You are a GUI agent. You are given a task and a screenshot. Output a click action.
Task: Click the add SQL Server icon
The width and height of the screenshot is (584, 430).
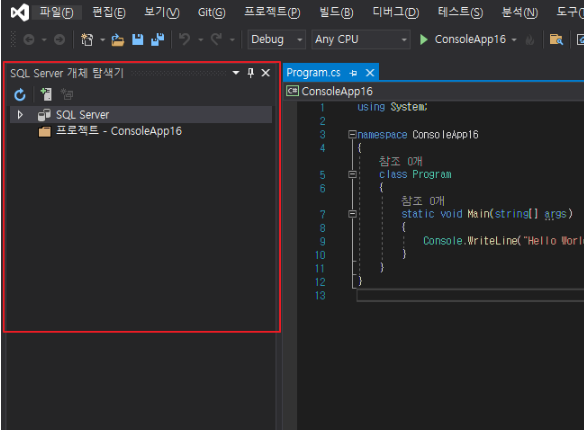(46, 94)
